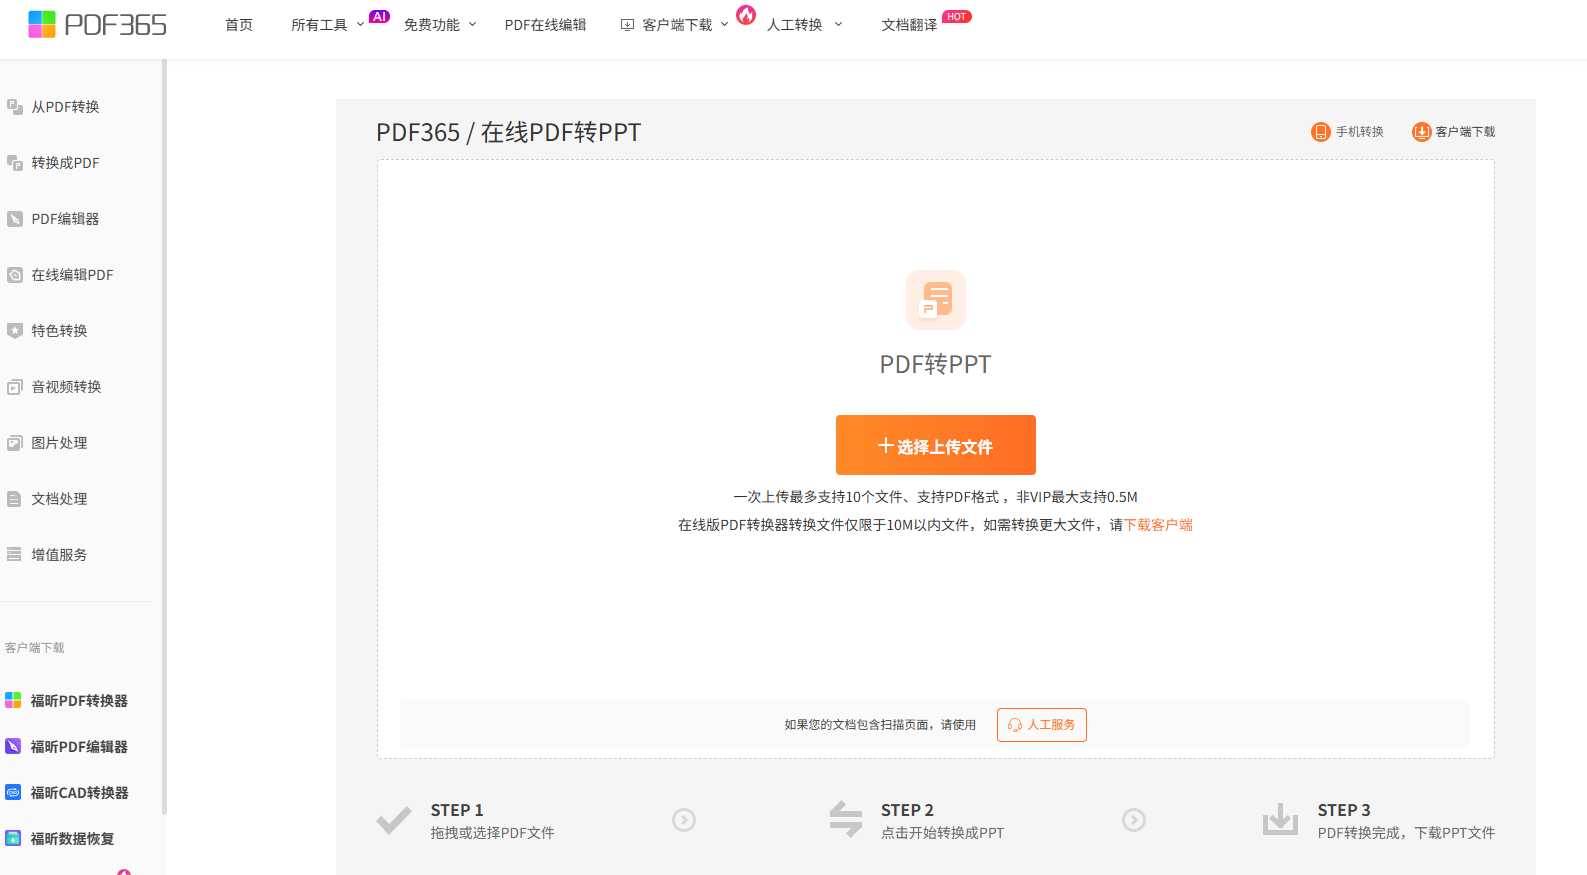Click the 文档处理 sidebar icon
The height and width of the screenshot is (875, 1587).
pyautogui.click(x=15, y=499)
